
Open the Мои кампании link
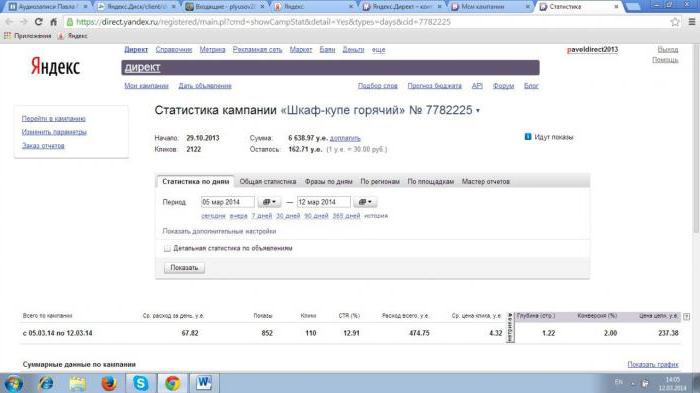146,86
